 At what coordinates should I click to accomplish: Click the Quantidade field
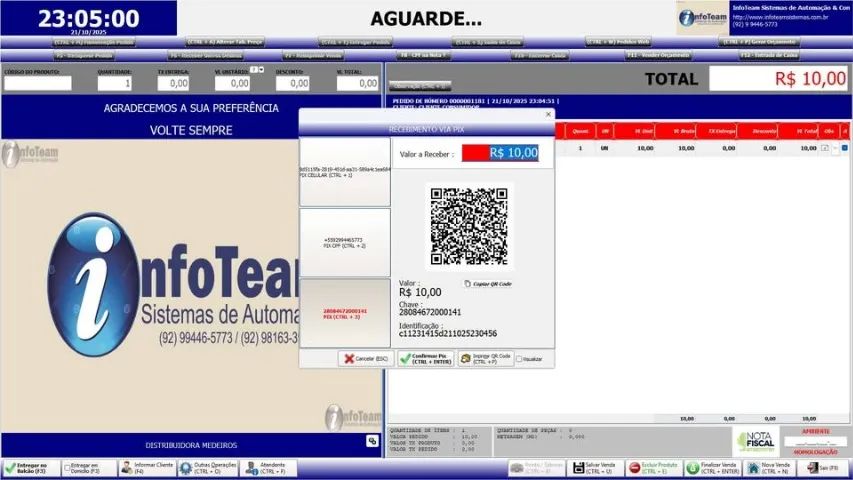point(114,83)
